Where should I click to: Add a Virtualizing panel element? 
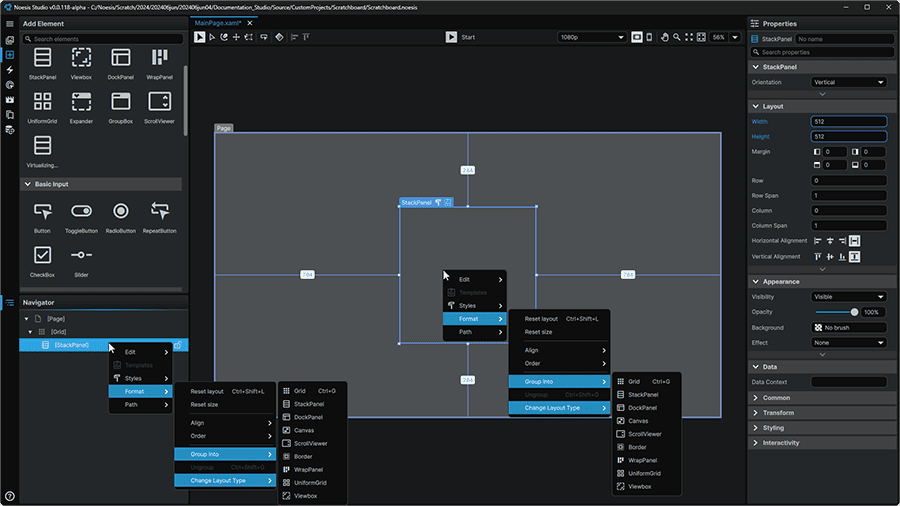(x=42, y=151)
